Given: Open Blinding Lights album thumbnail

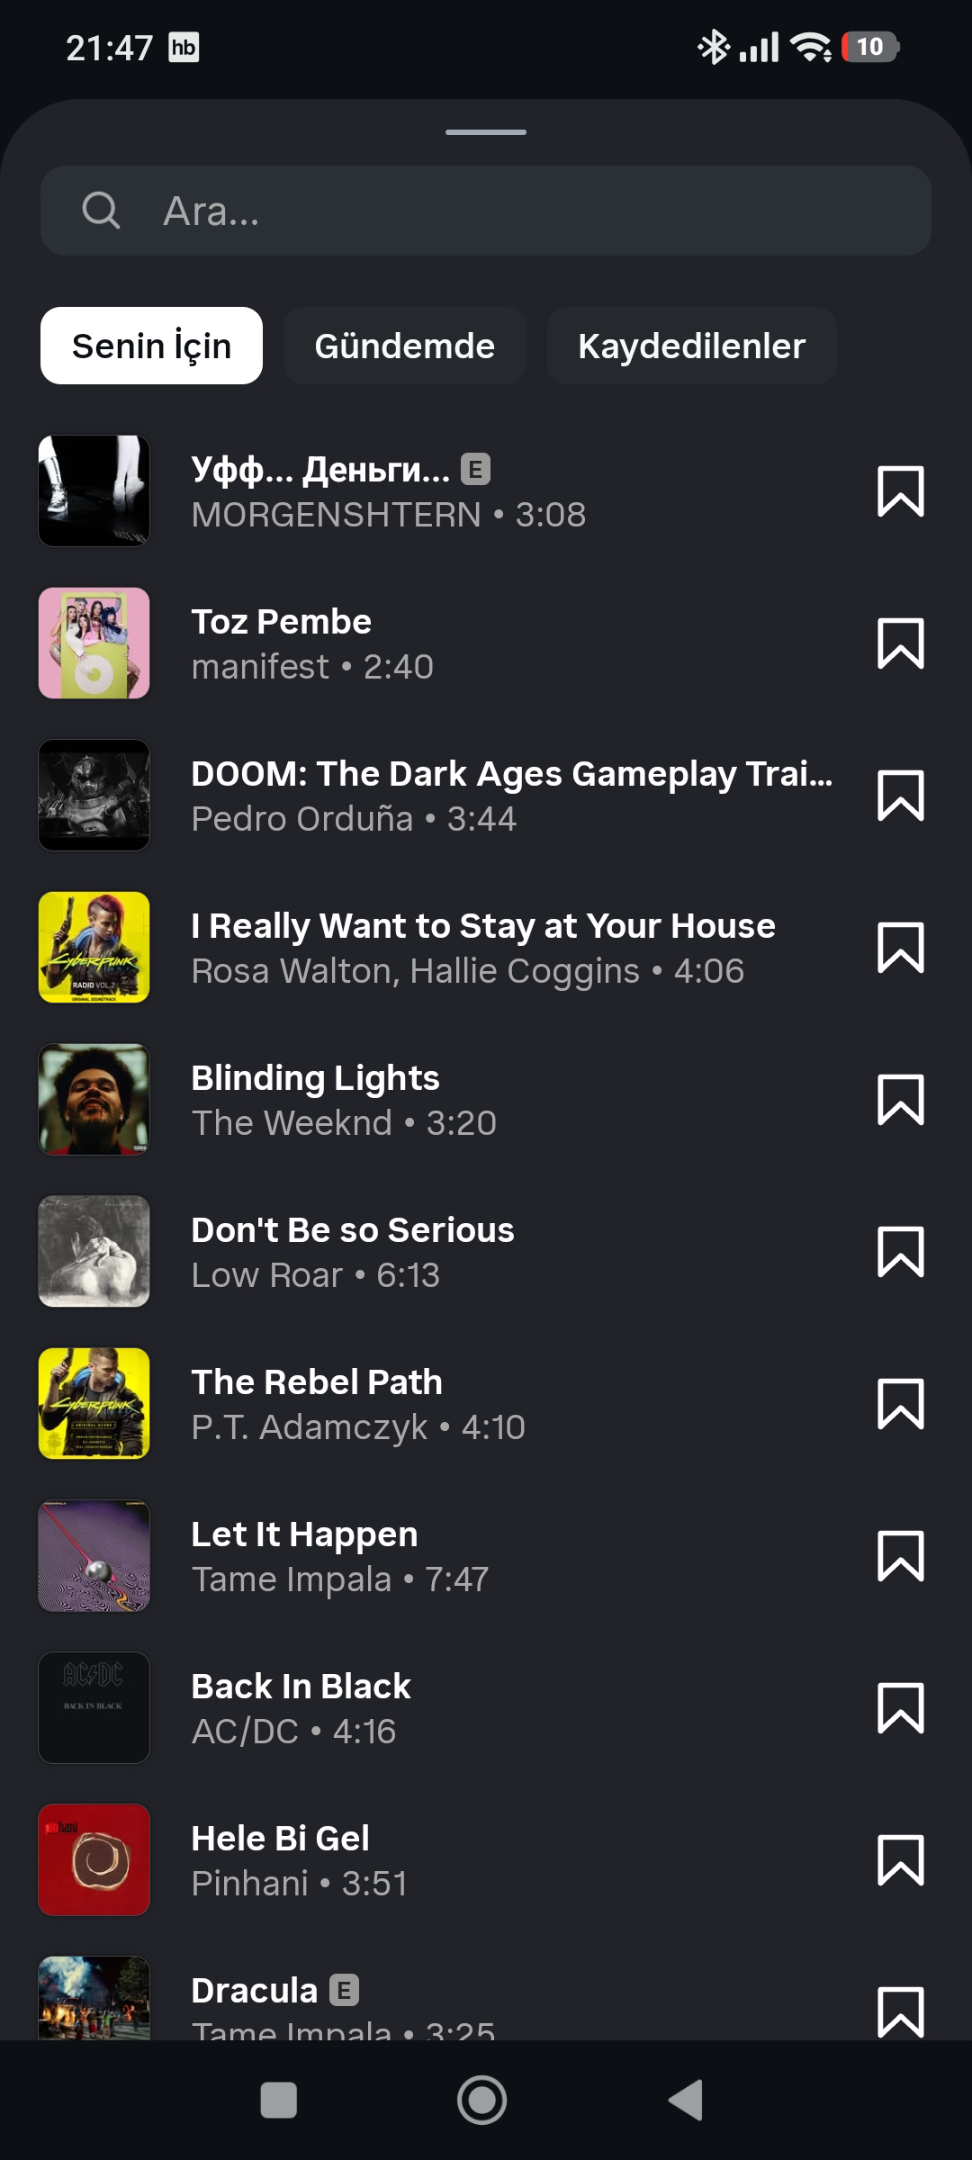Looking at the screenshot, I should tap(94, 1099).
